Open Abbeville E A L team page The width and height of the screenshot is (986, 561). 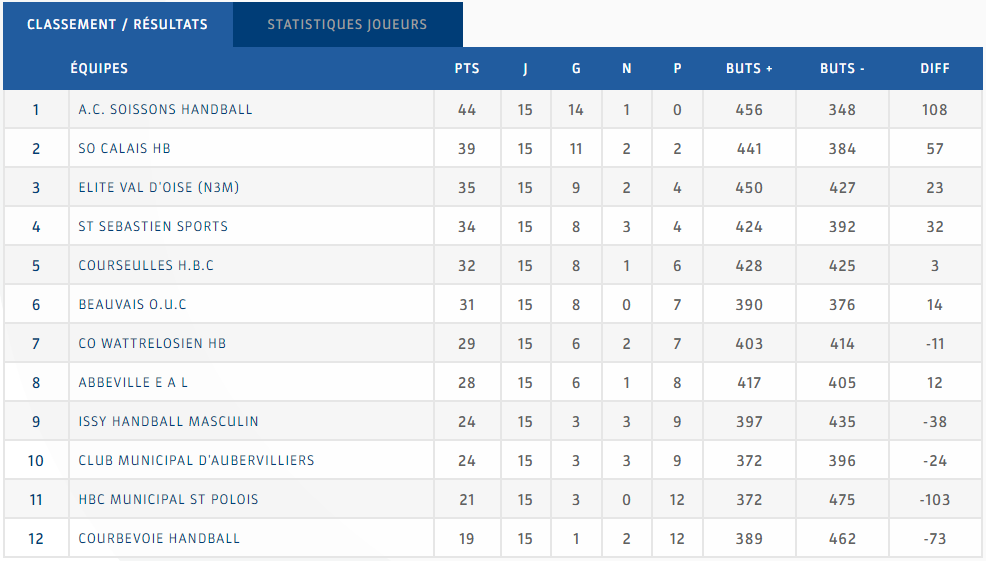pos(133,383)
